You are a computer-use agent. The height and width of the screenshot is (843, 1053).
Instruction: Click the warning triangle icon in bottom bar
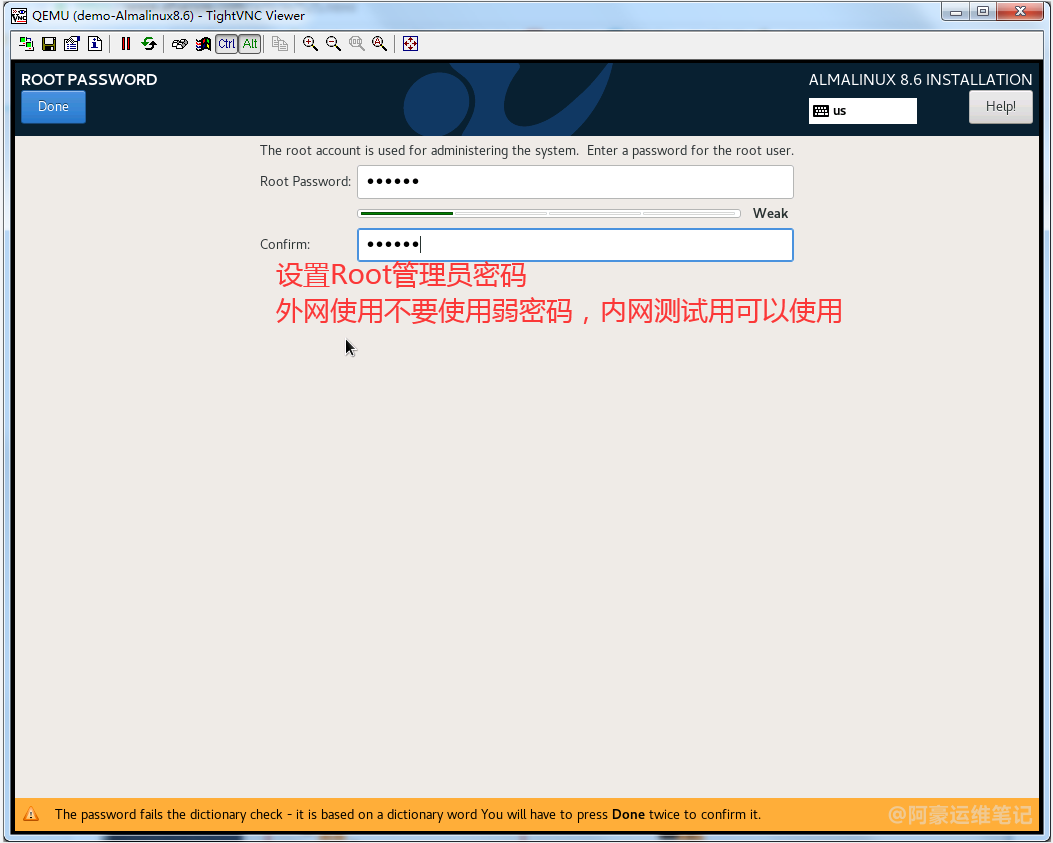(x=31, y=814)
